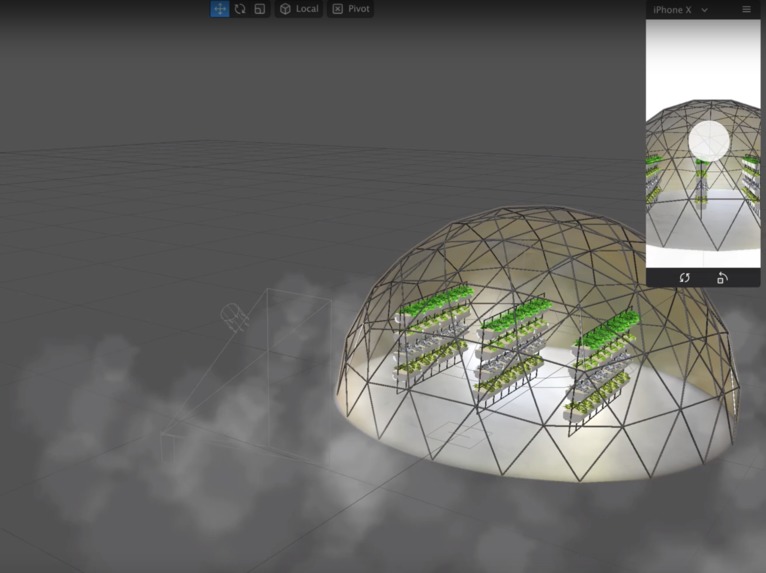Select the Scale tool in the toolbar
Screen dimensions: 766x573
[x=259, y=9]
